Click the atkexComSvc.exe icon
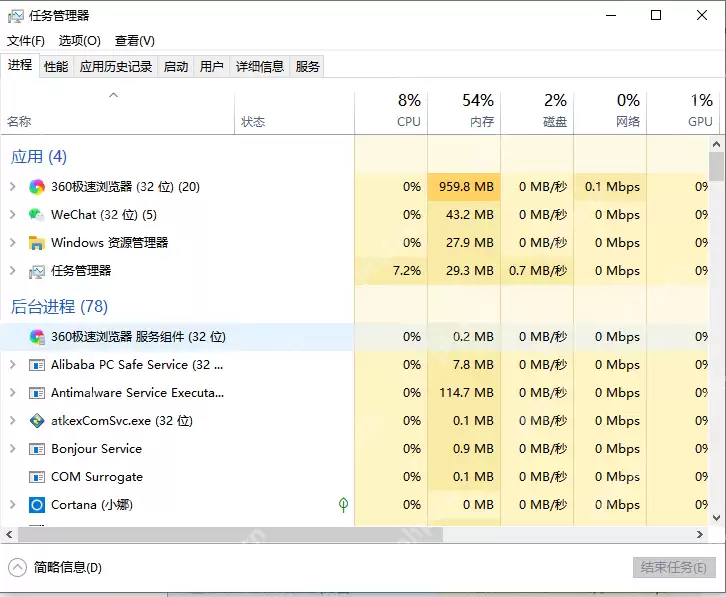 point(37,421)
